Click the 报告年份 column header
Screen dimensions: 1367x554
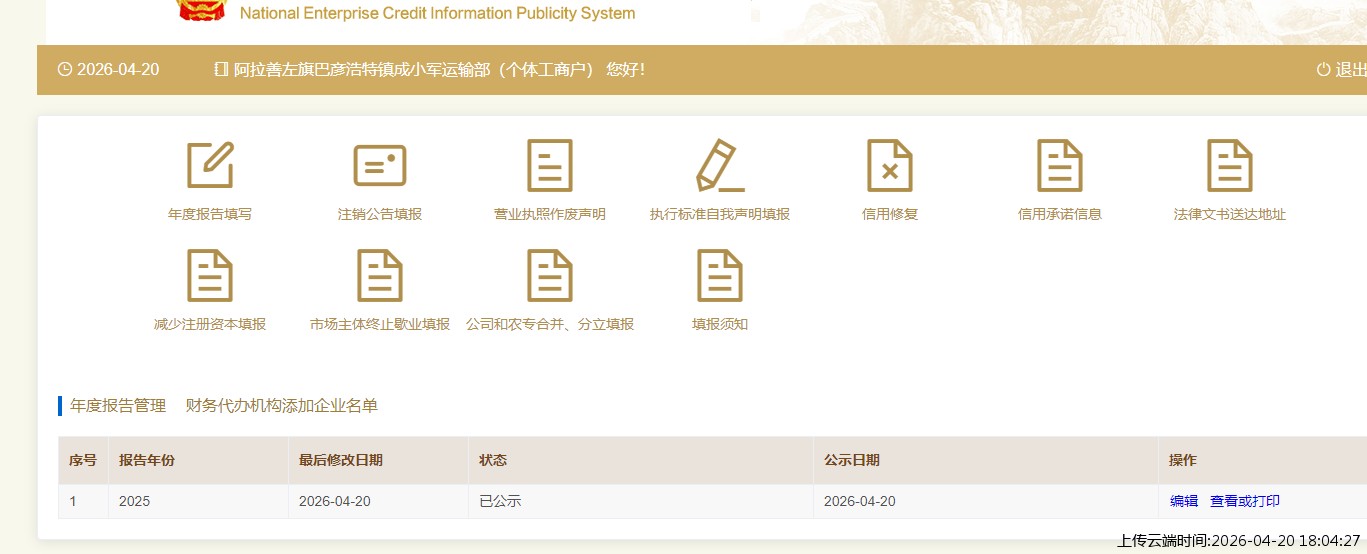point(147,461)
